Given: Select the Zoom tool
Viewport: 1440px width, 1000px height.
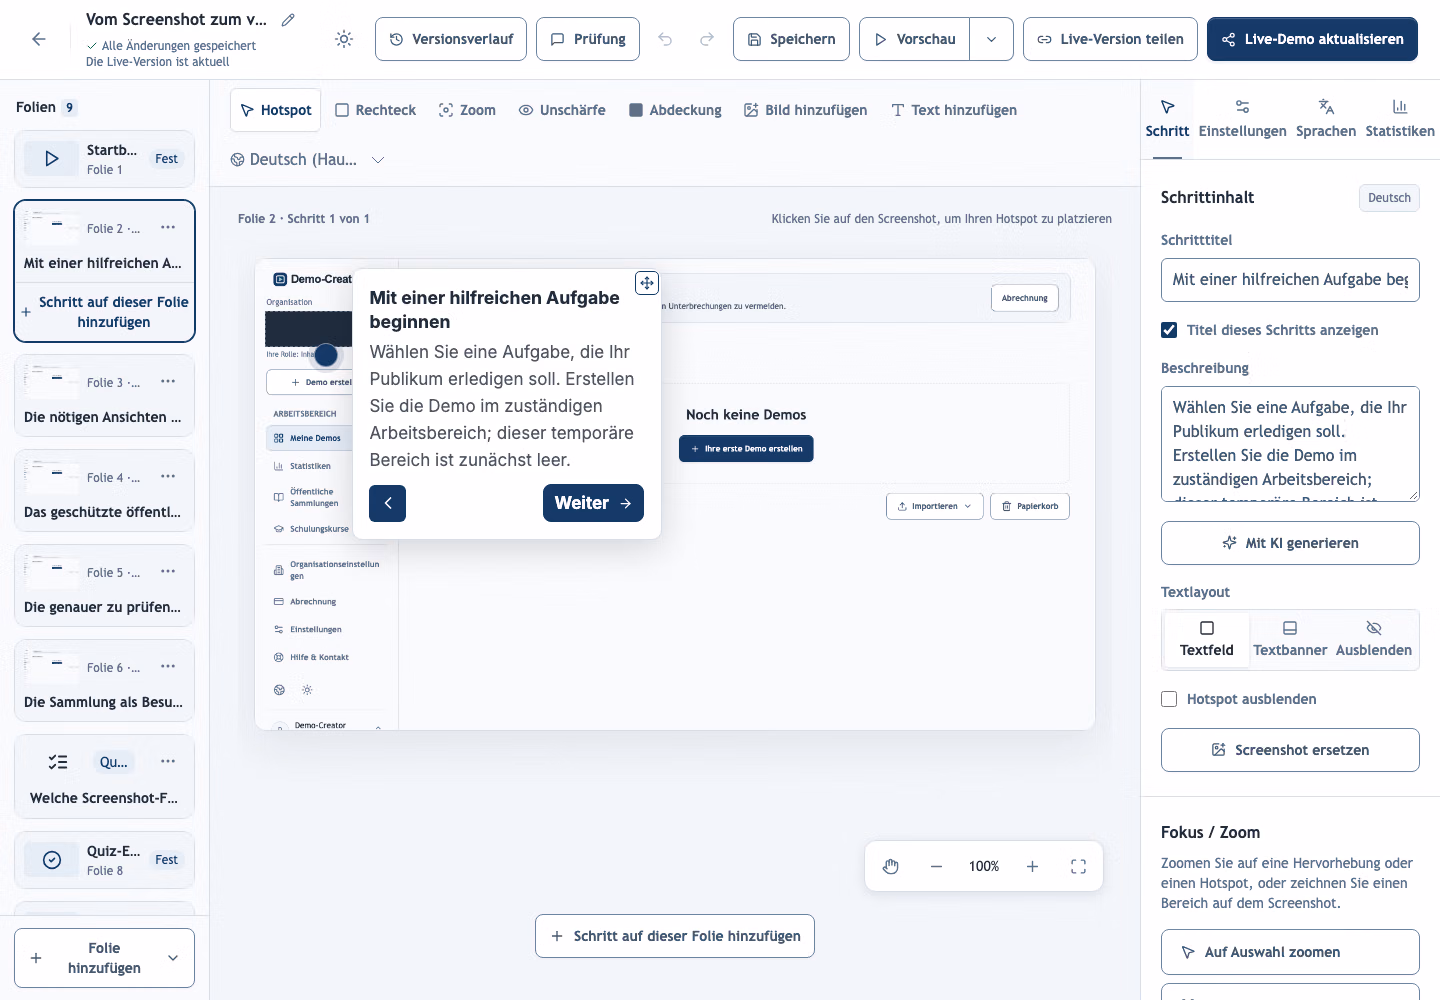Looking at the screenshot, I should click(467, 110).
